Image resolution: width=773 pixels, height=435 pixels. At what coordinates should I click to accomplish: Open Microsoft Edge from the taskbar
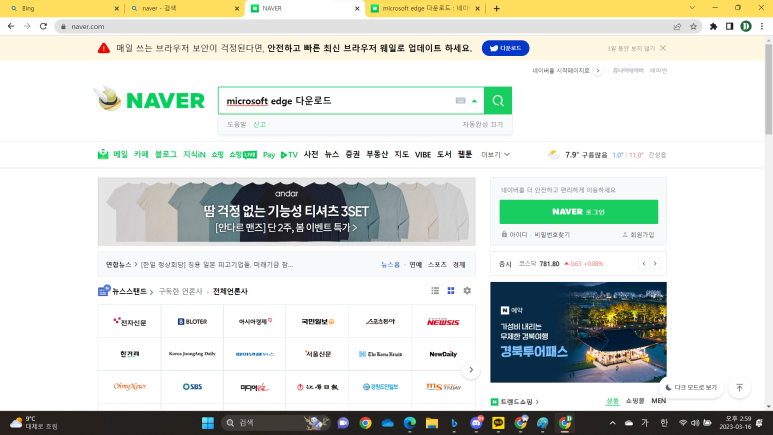(410, 423)
